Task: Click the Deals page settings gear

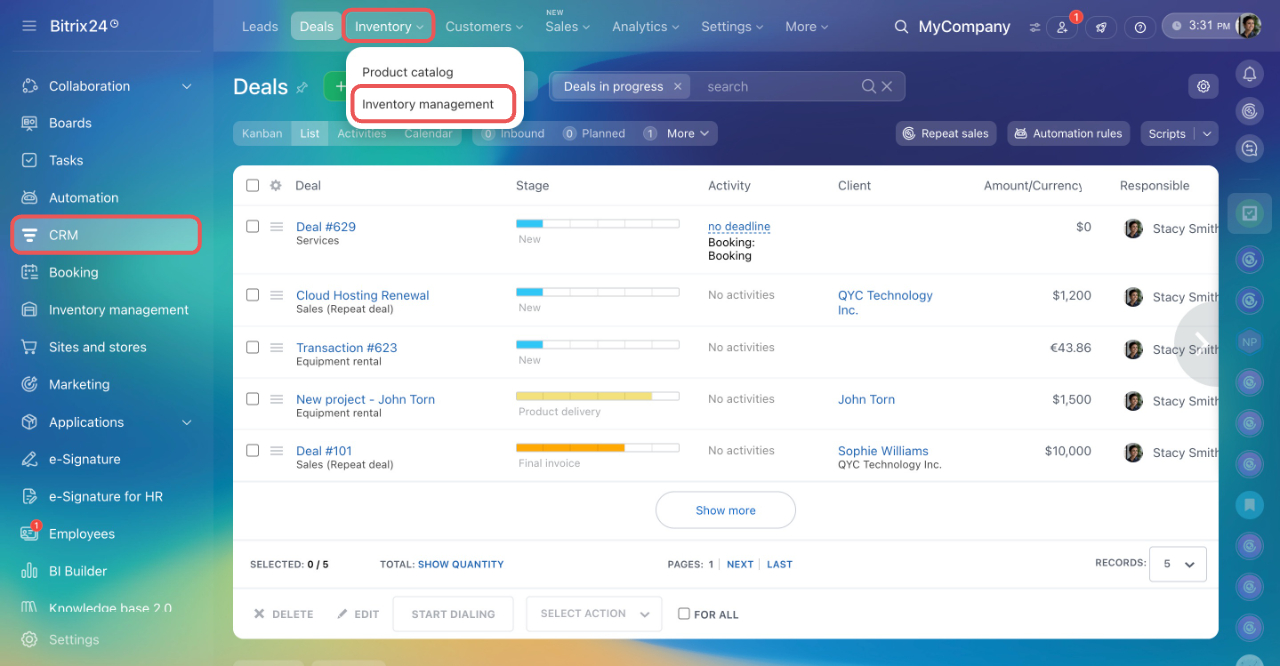Action: pyautogui.click(x=1203, y=87)
